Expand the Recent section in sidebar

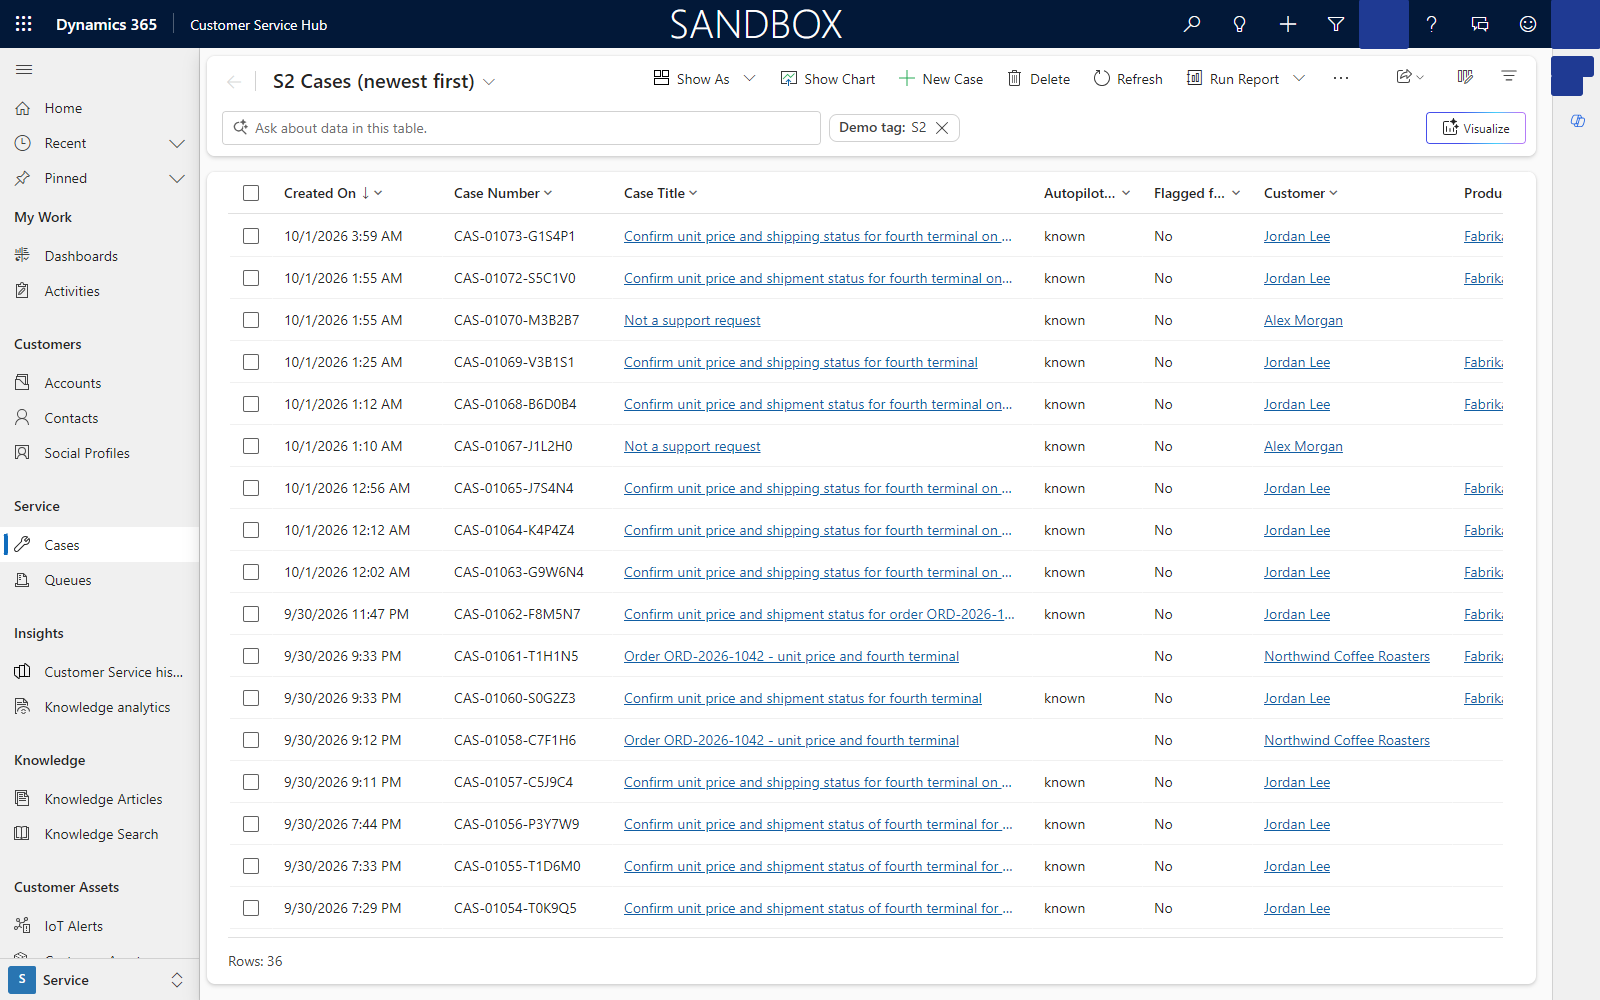coord(177,143)
